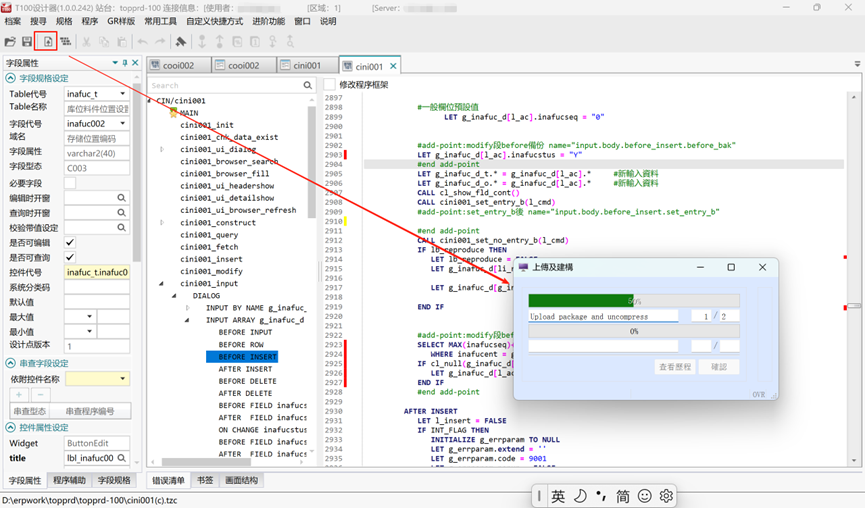Switch to the 程序辅助 bottom tab
This screenshot has width=865, height=508.
coord(70,480)
